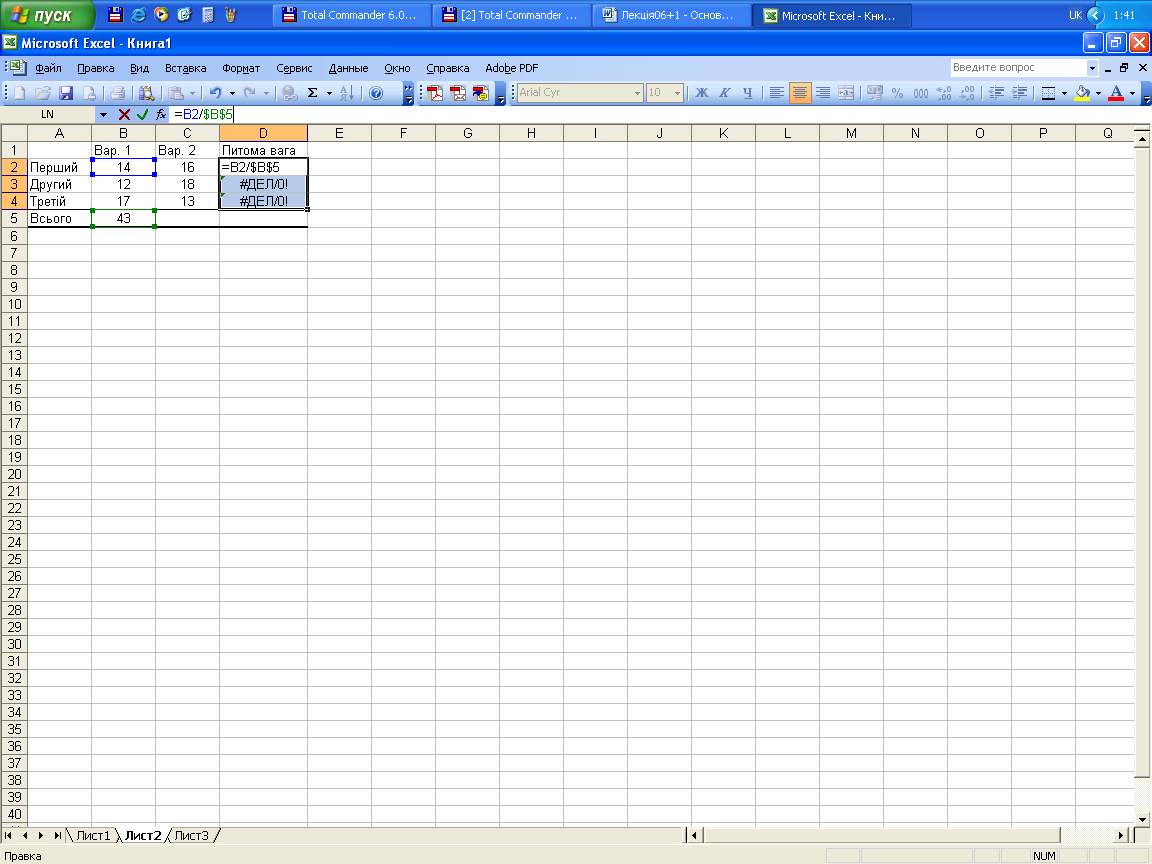Open Font Color dropdown arrow

(1132, 93)
